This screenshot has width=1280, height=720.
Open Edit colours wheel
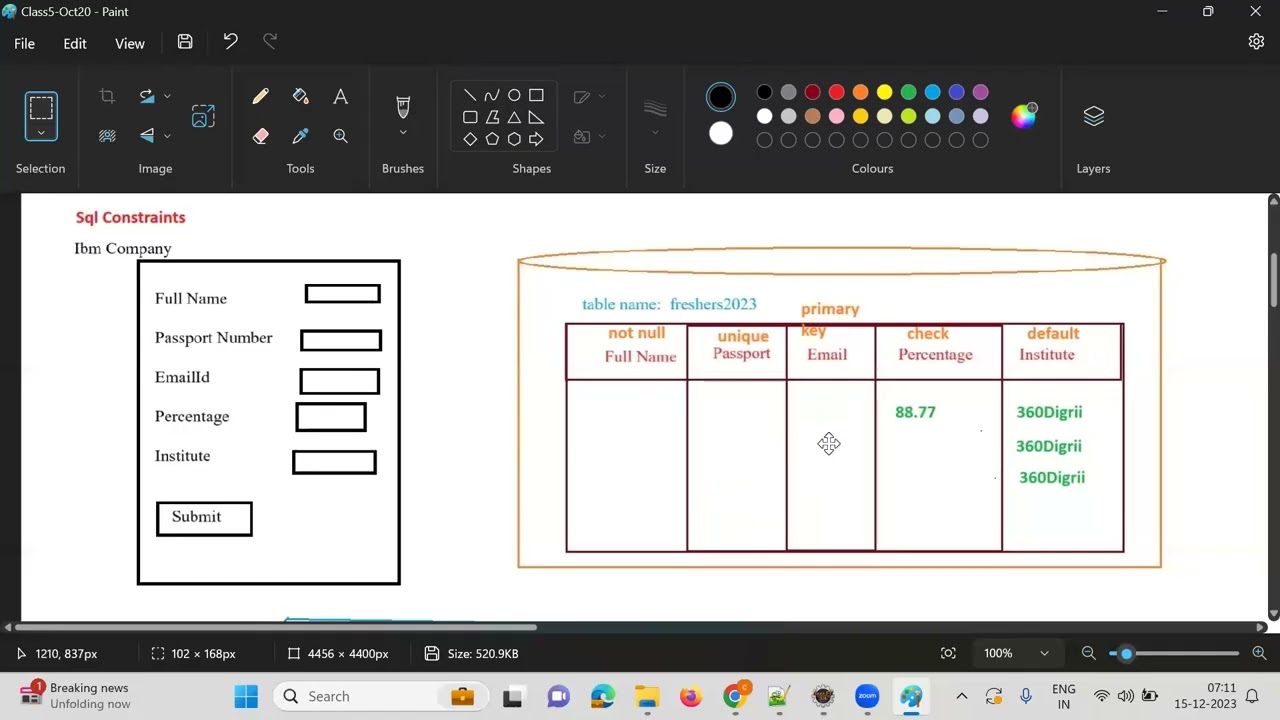click(x=1023, y=116)
